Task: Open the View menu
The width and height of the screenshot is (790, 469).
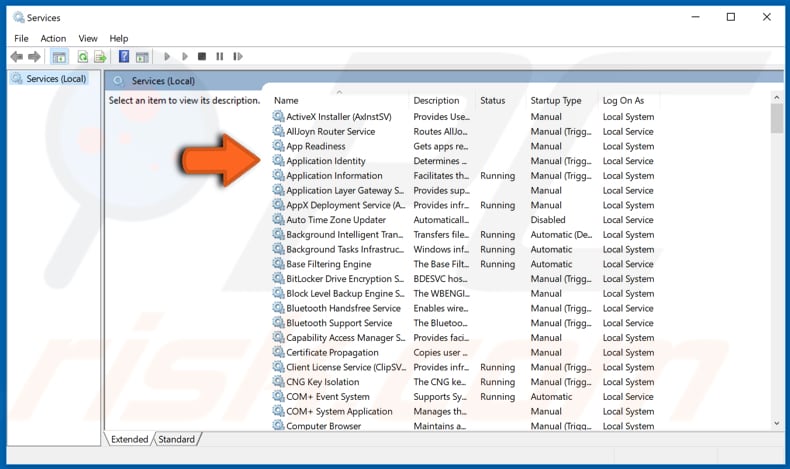Action: tap(88, 38)
